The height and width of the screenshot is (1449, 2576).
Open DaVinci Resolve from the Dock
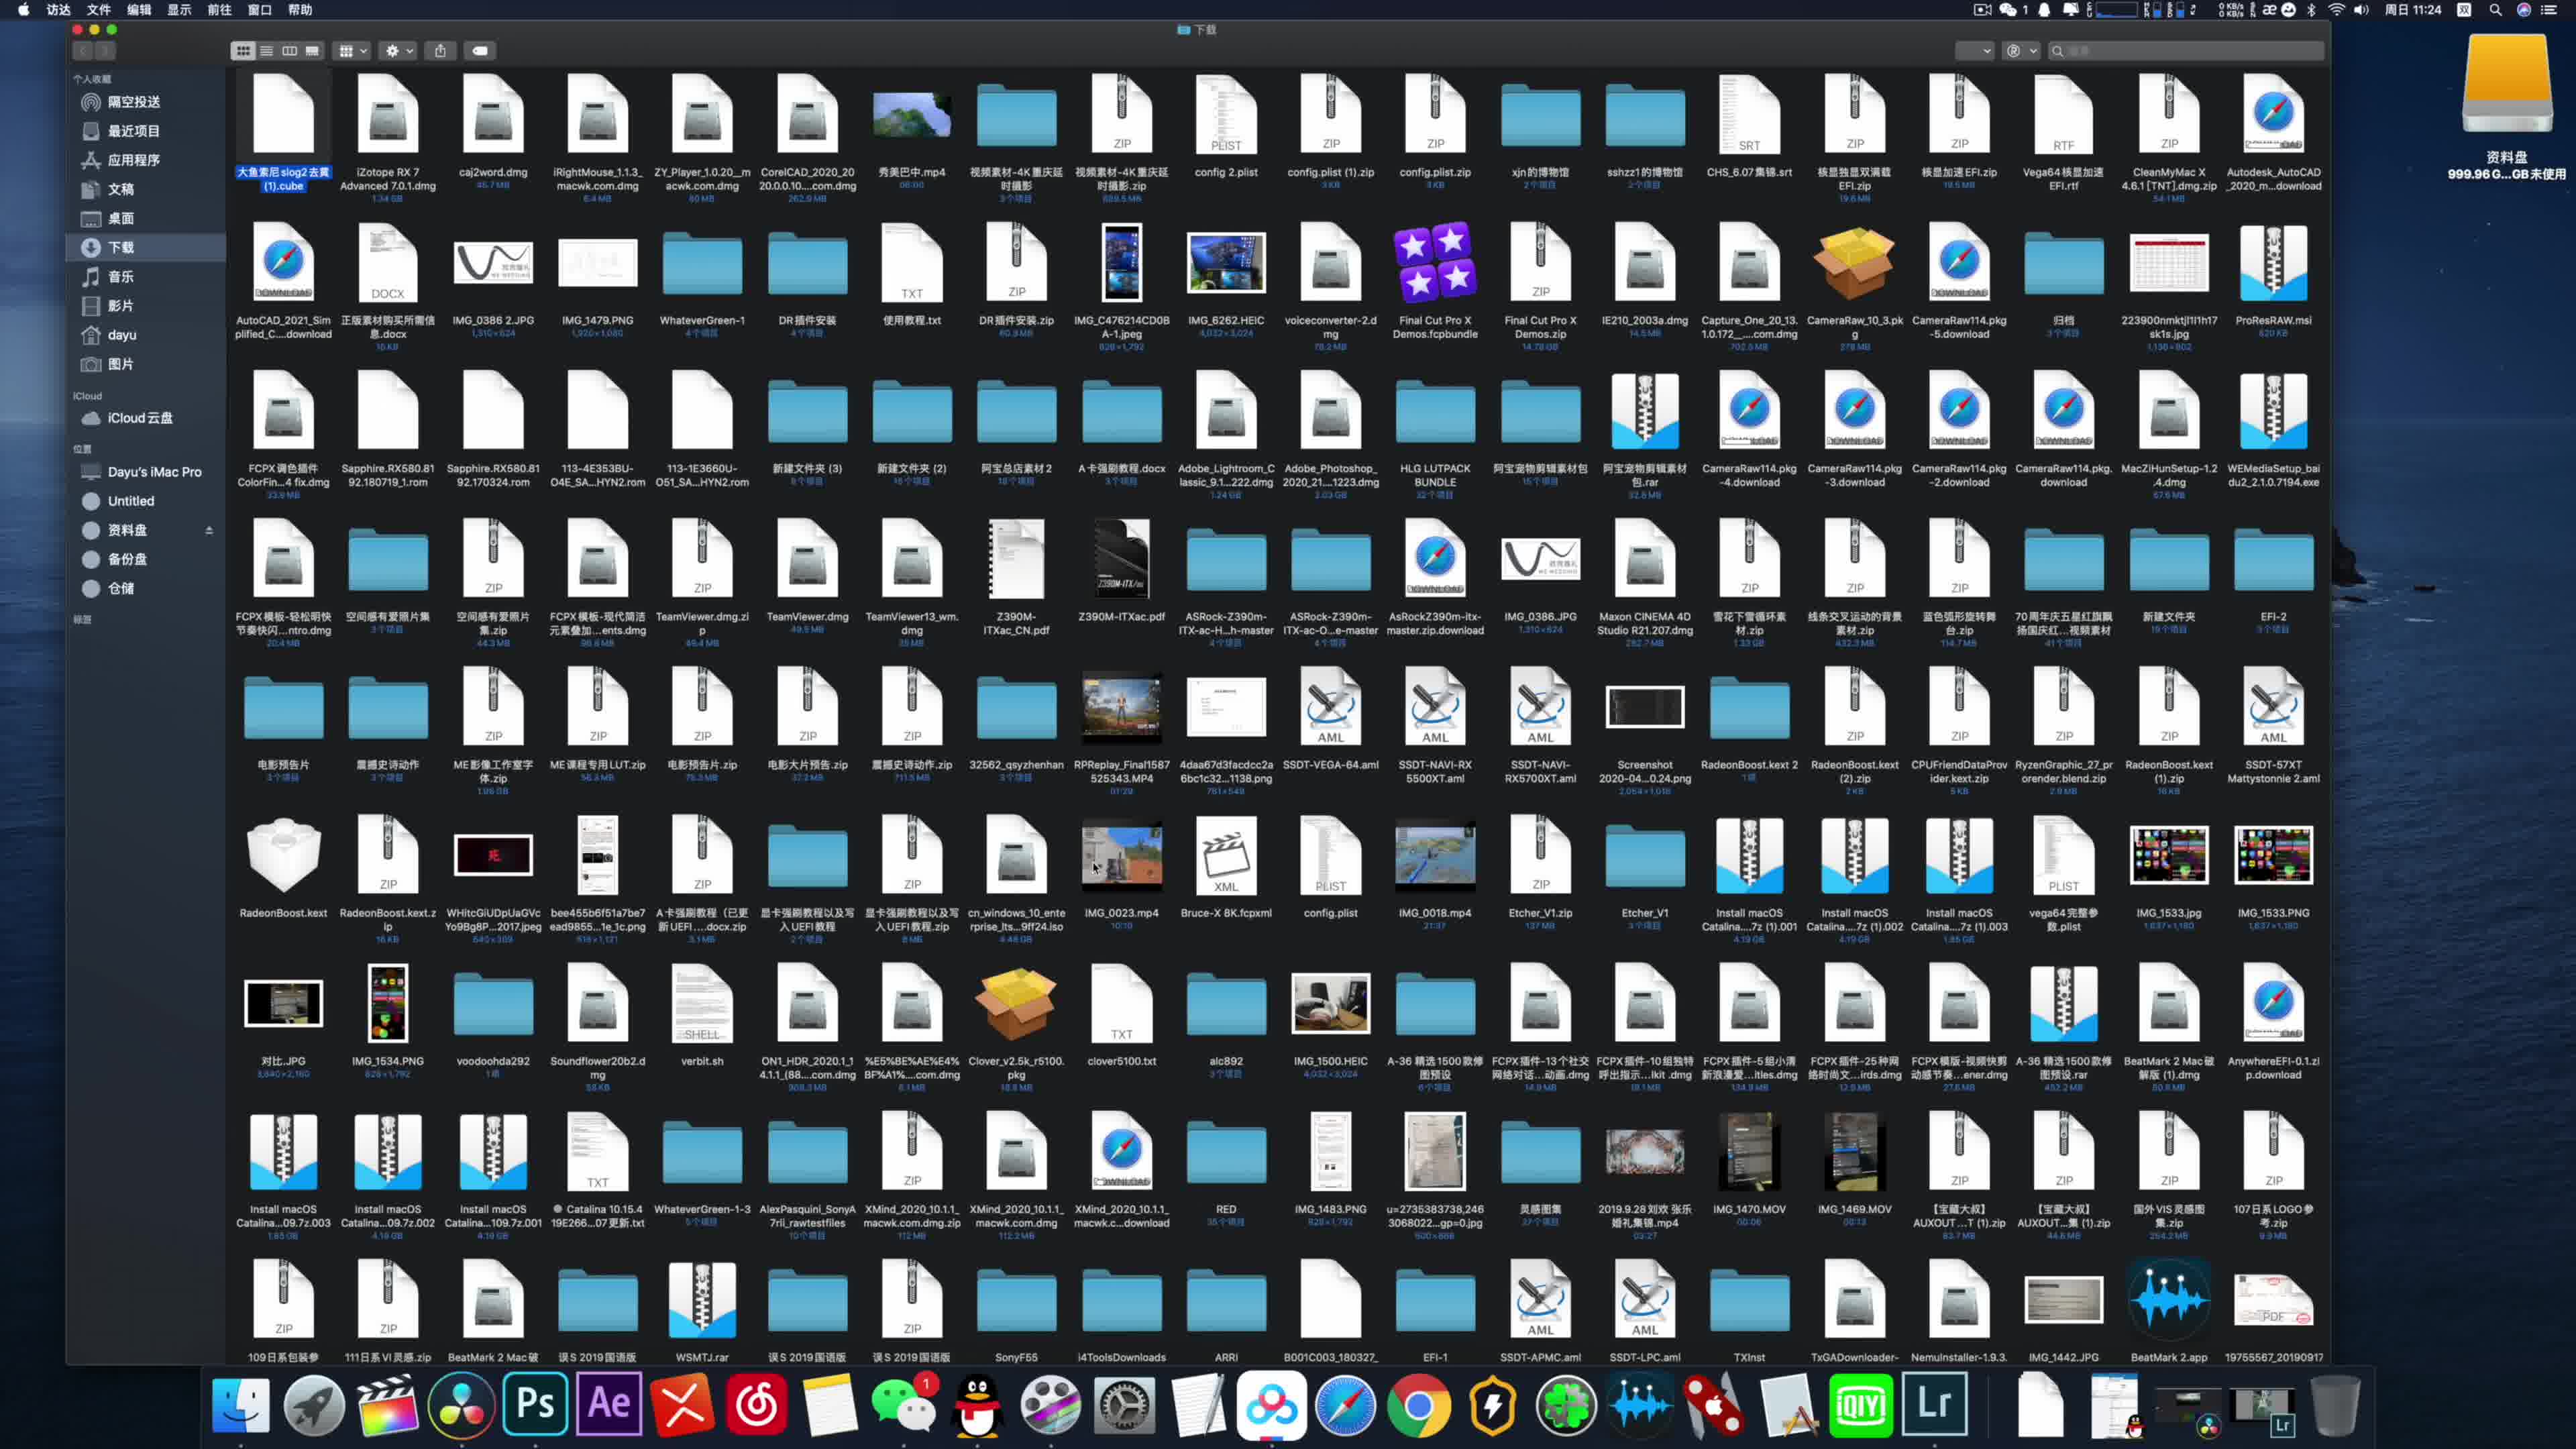[461, 1405]
